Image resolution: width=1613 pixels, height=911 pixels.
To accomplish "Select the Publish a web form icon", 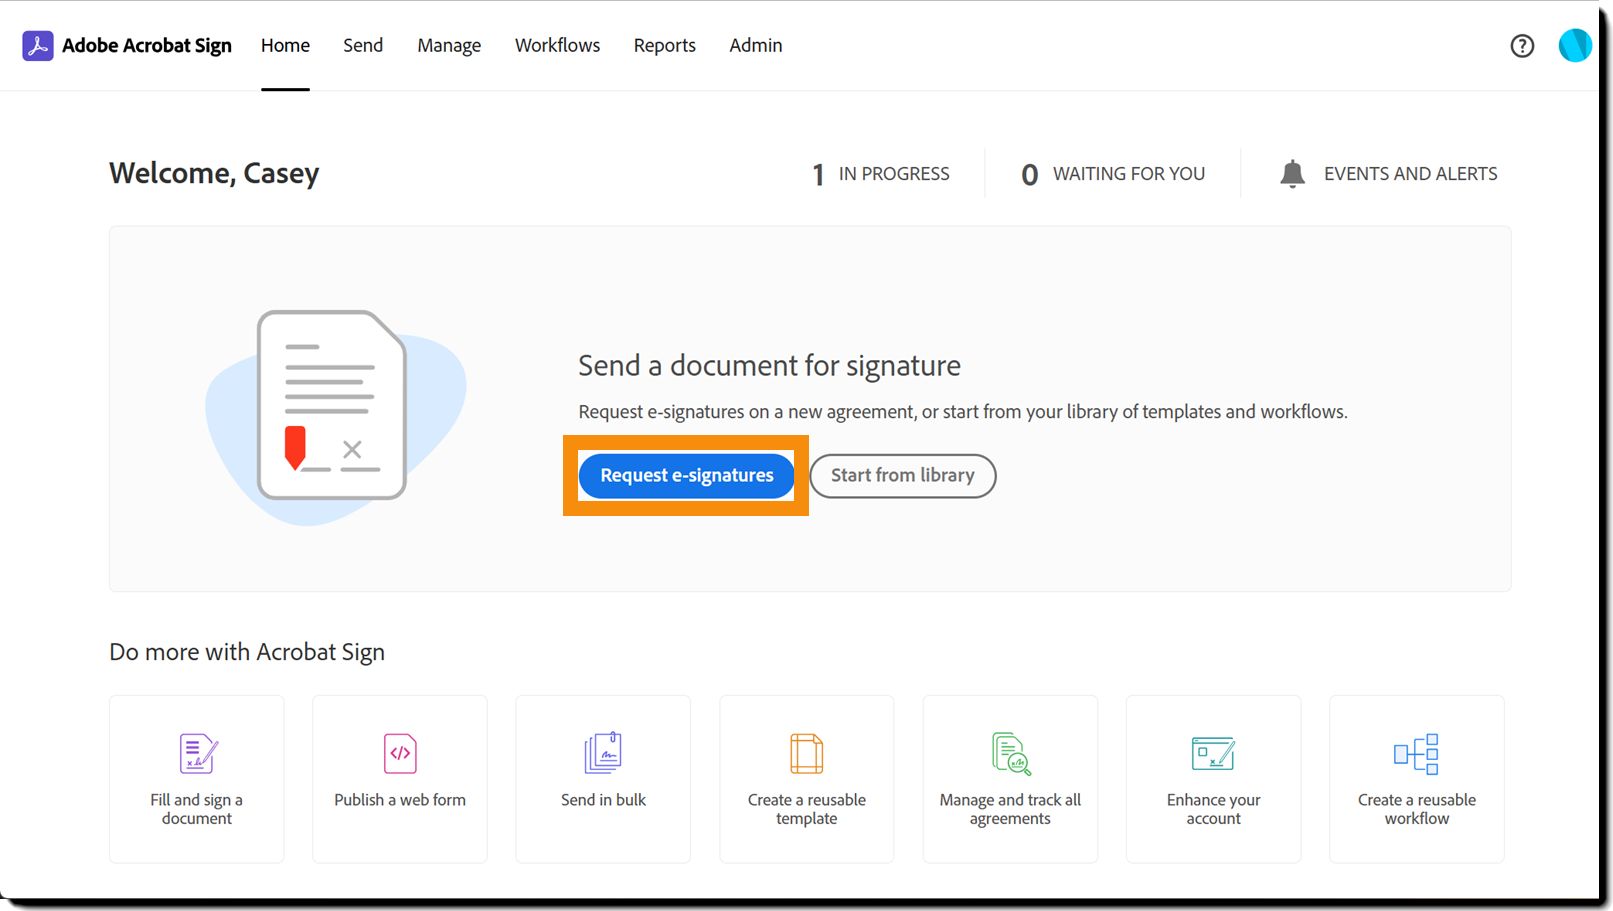I will [x=400, y=754].
